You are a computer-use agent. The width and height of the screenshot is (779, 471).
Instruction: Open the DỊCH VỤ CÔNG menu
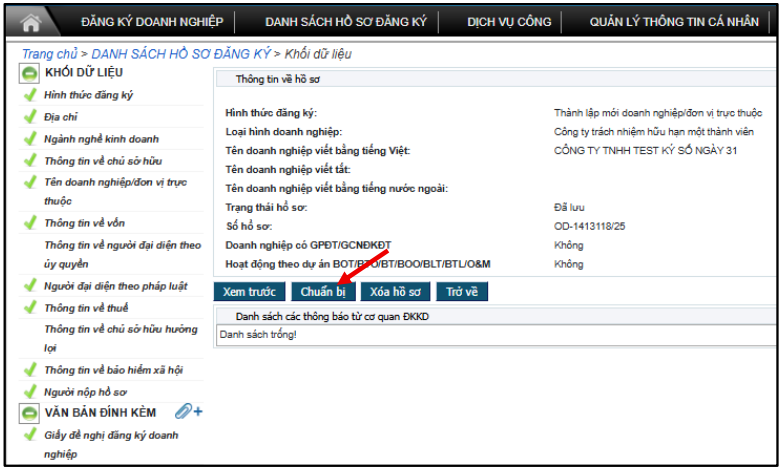pyautogui.click(x=509, y=22)
